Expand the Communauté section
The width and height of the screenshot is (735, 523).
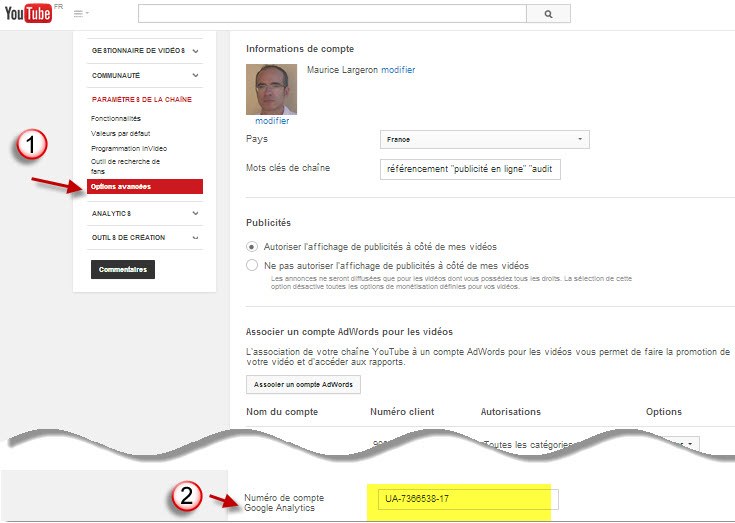tap(145, 75)
